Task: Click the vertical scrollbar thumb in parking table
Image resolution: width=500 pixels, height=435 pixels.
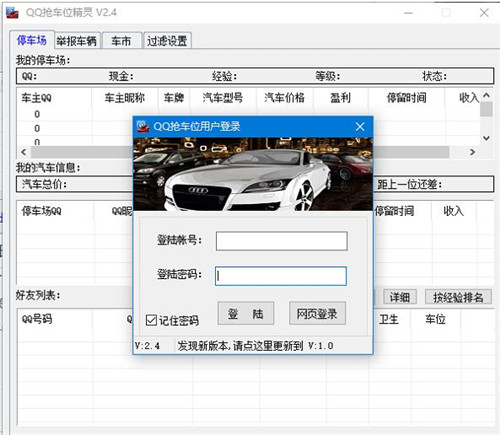Action: point(486,109)
